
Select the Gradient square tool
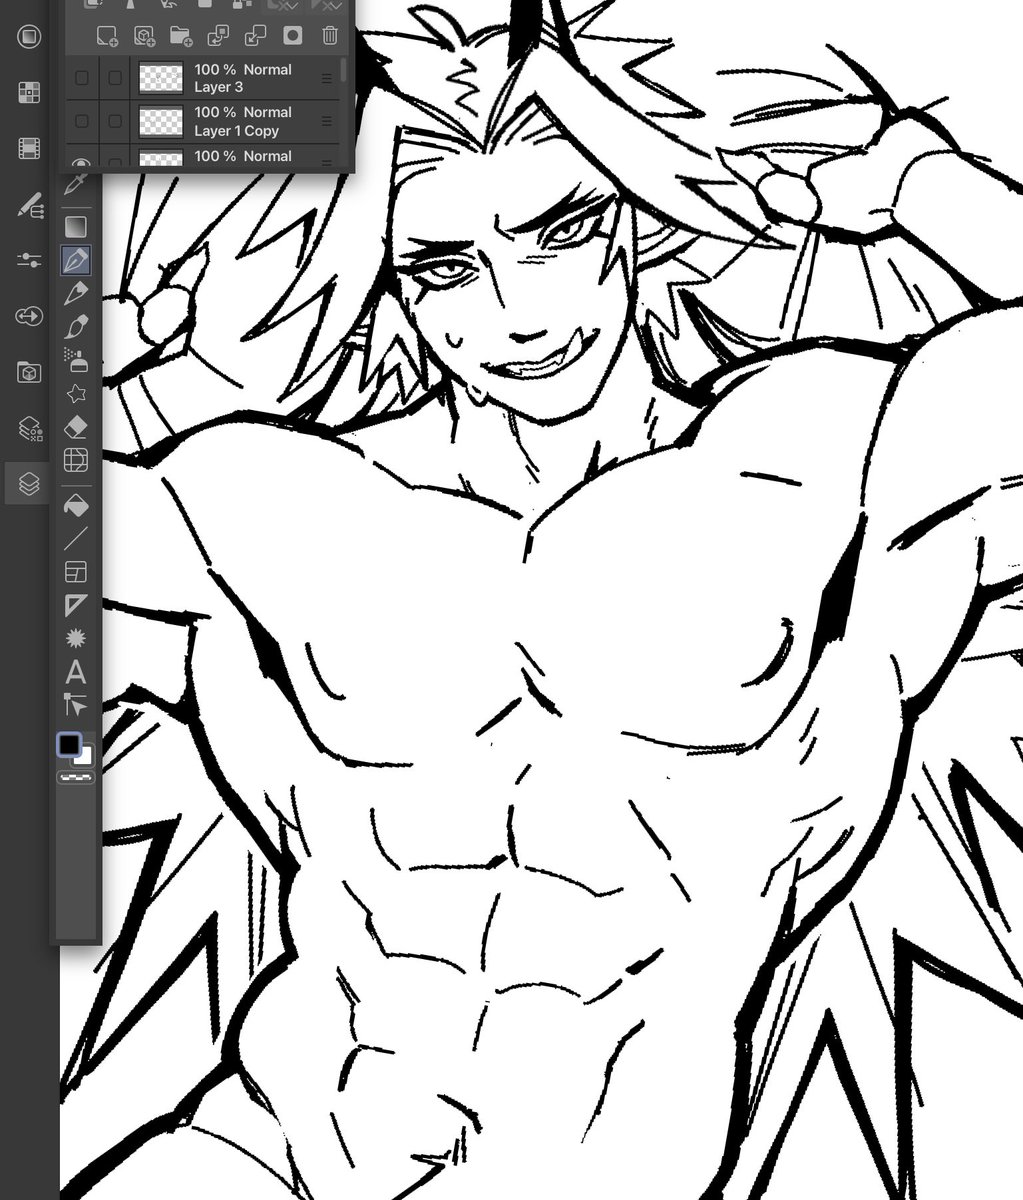click(x=76, y=226)
